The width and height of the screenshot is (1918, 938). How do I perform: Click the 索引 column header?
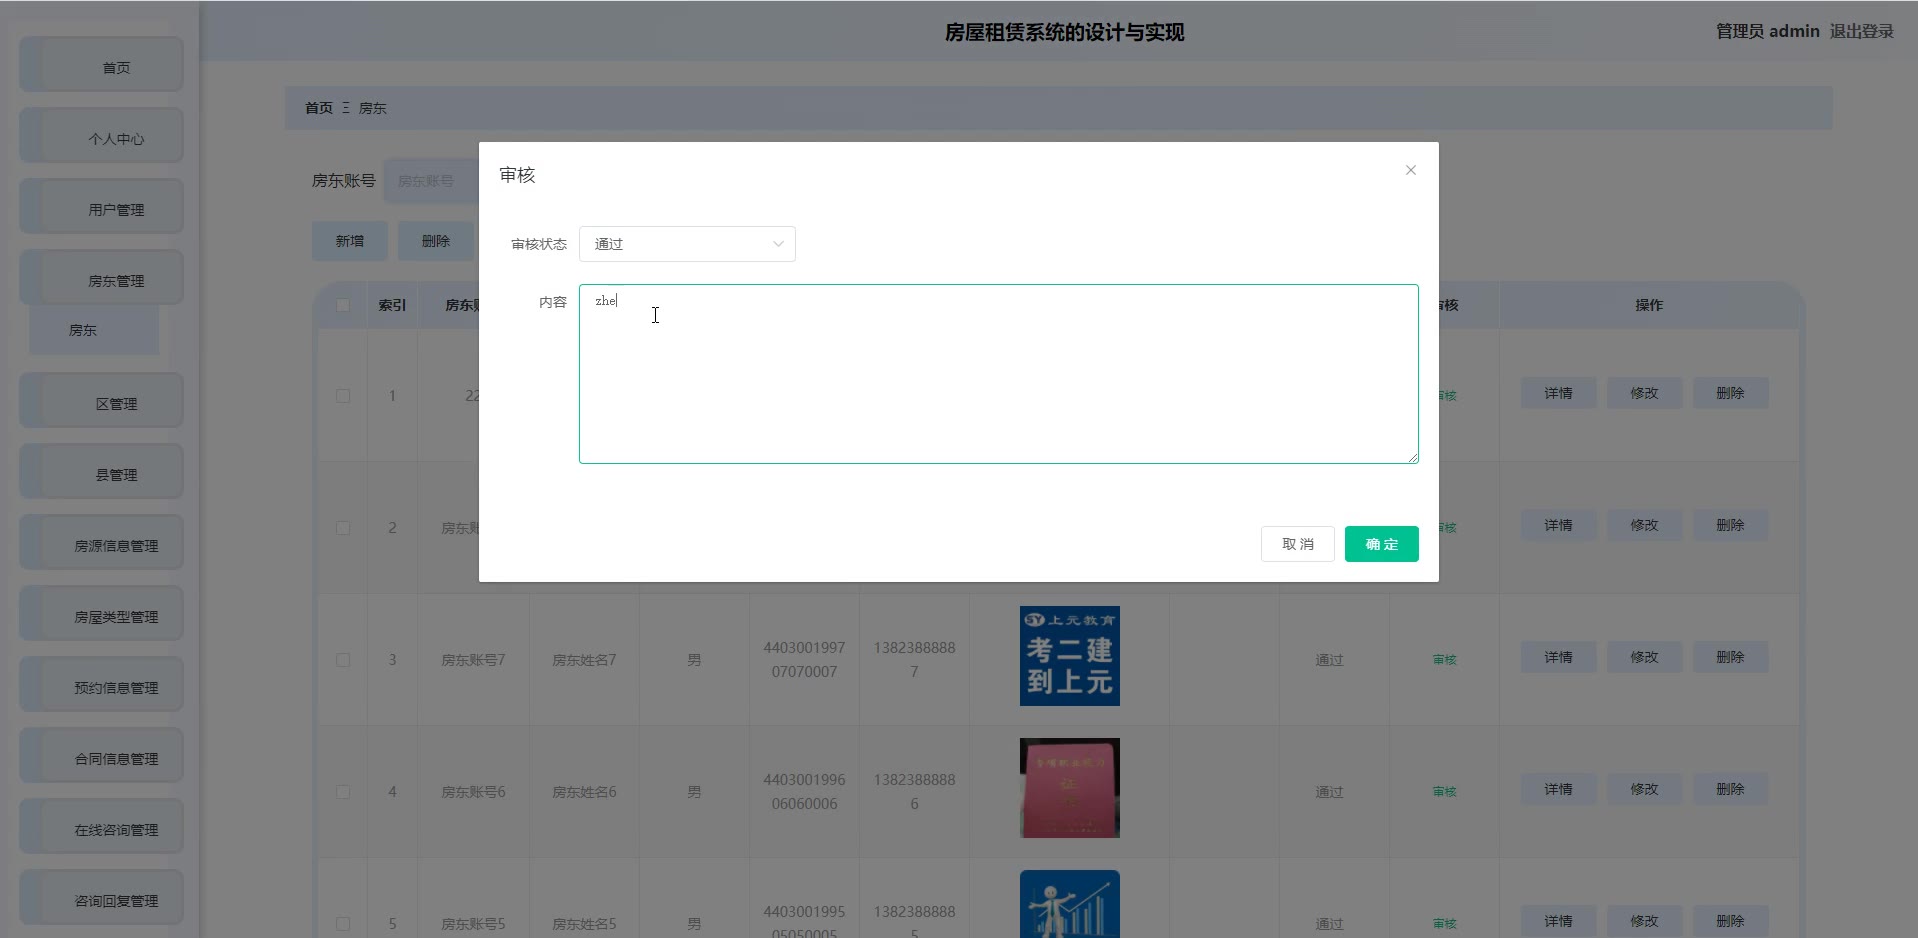pos(392,305)
